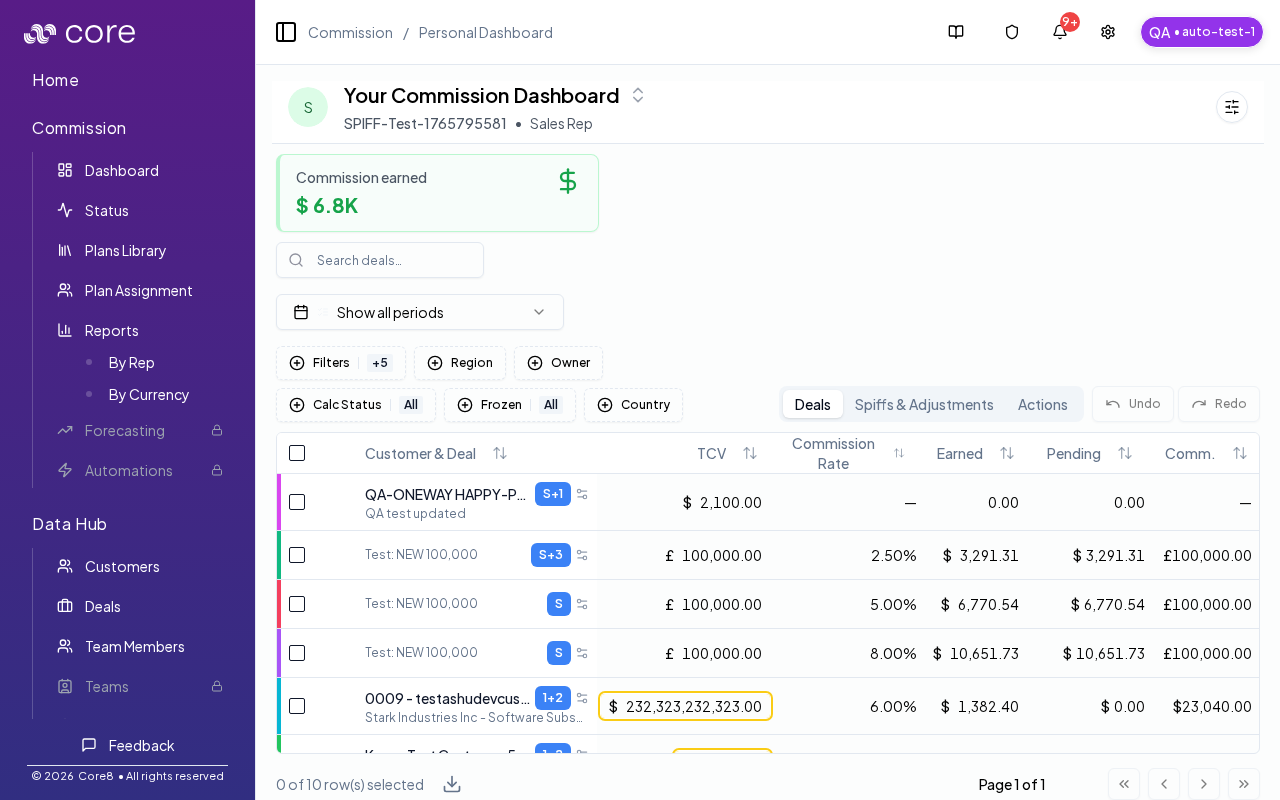Switch to the Spiffs & Adjustments tab

[x=924, y=404]
